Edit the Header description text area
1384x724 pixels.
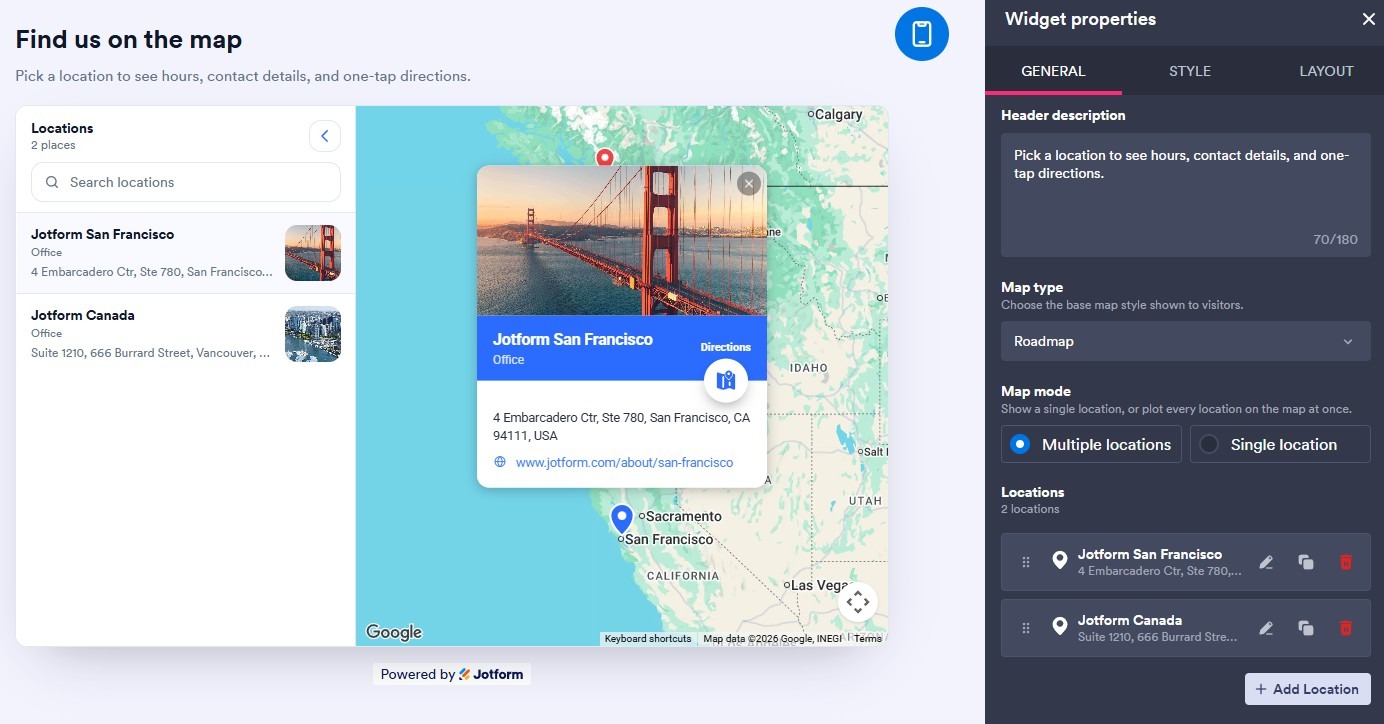point(1185,195)
